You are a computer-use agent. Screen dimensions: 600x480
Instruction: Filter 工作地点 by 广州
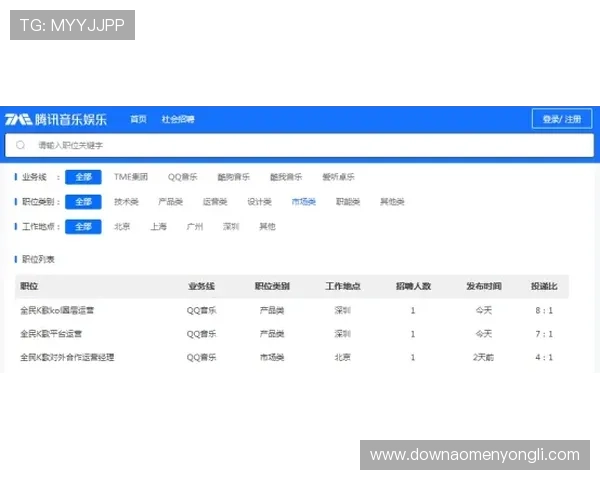(195, 227)
